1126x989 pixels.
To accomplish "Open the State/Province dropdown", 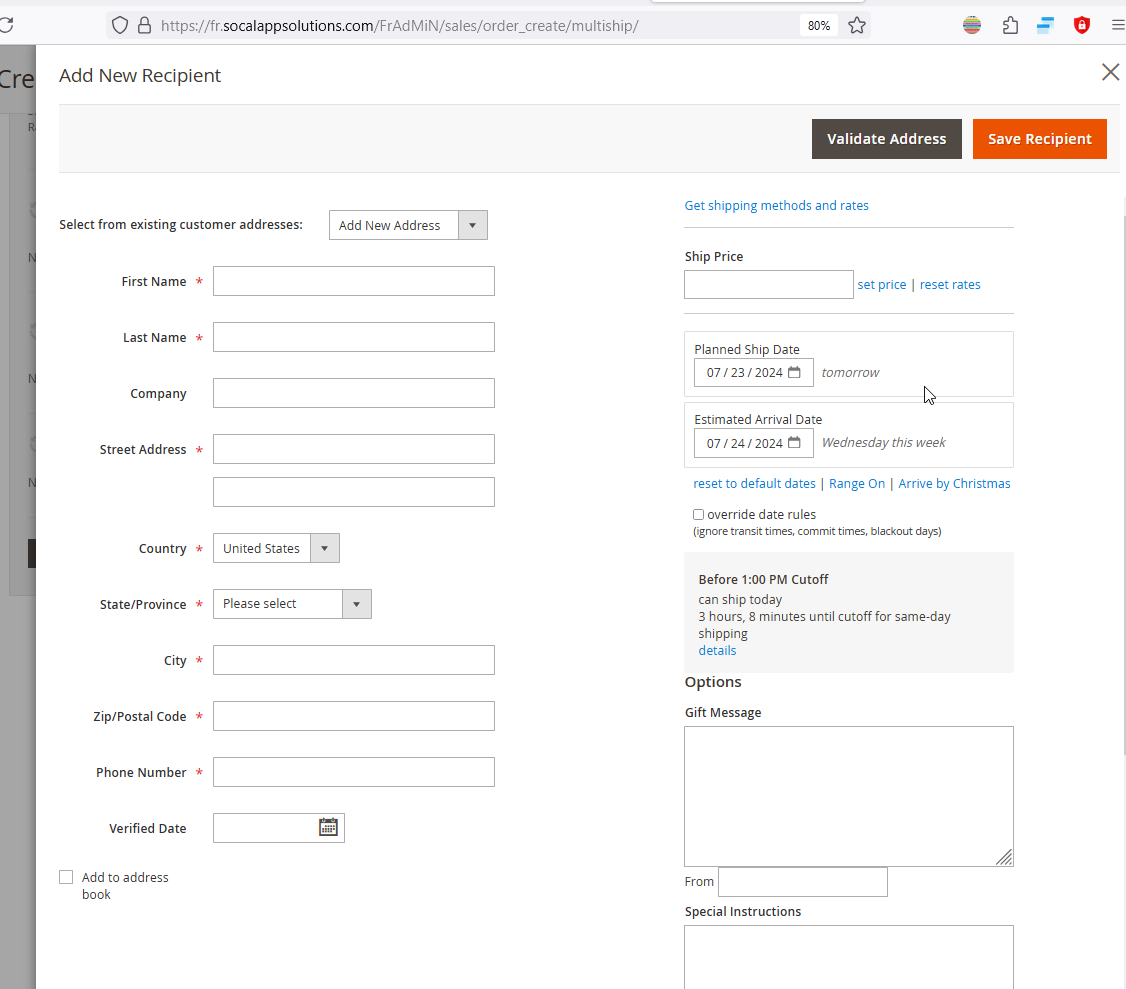I will 292,604.
